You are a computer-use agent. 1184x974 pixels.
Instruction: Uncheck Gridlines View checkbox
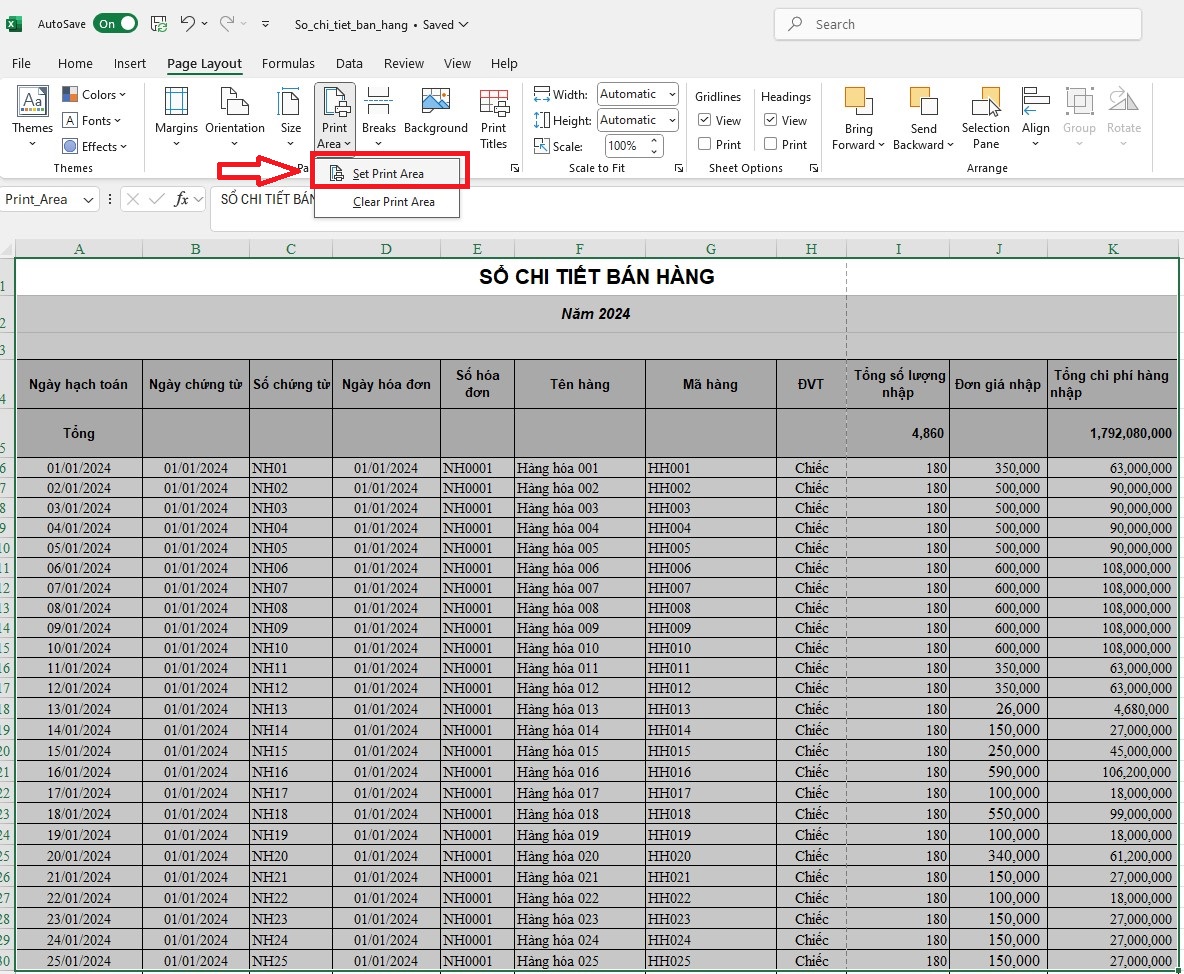705,120
